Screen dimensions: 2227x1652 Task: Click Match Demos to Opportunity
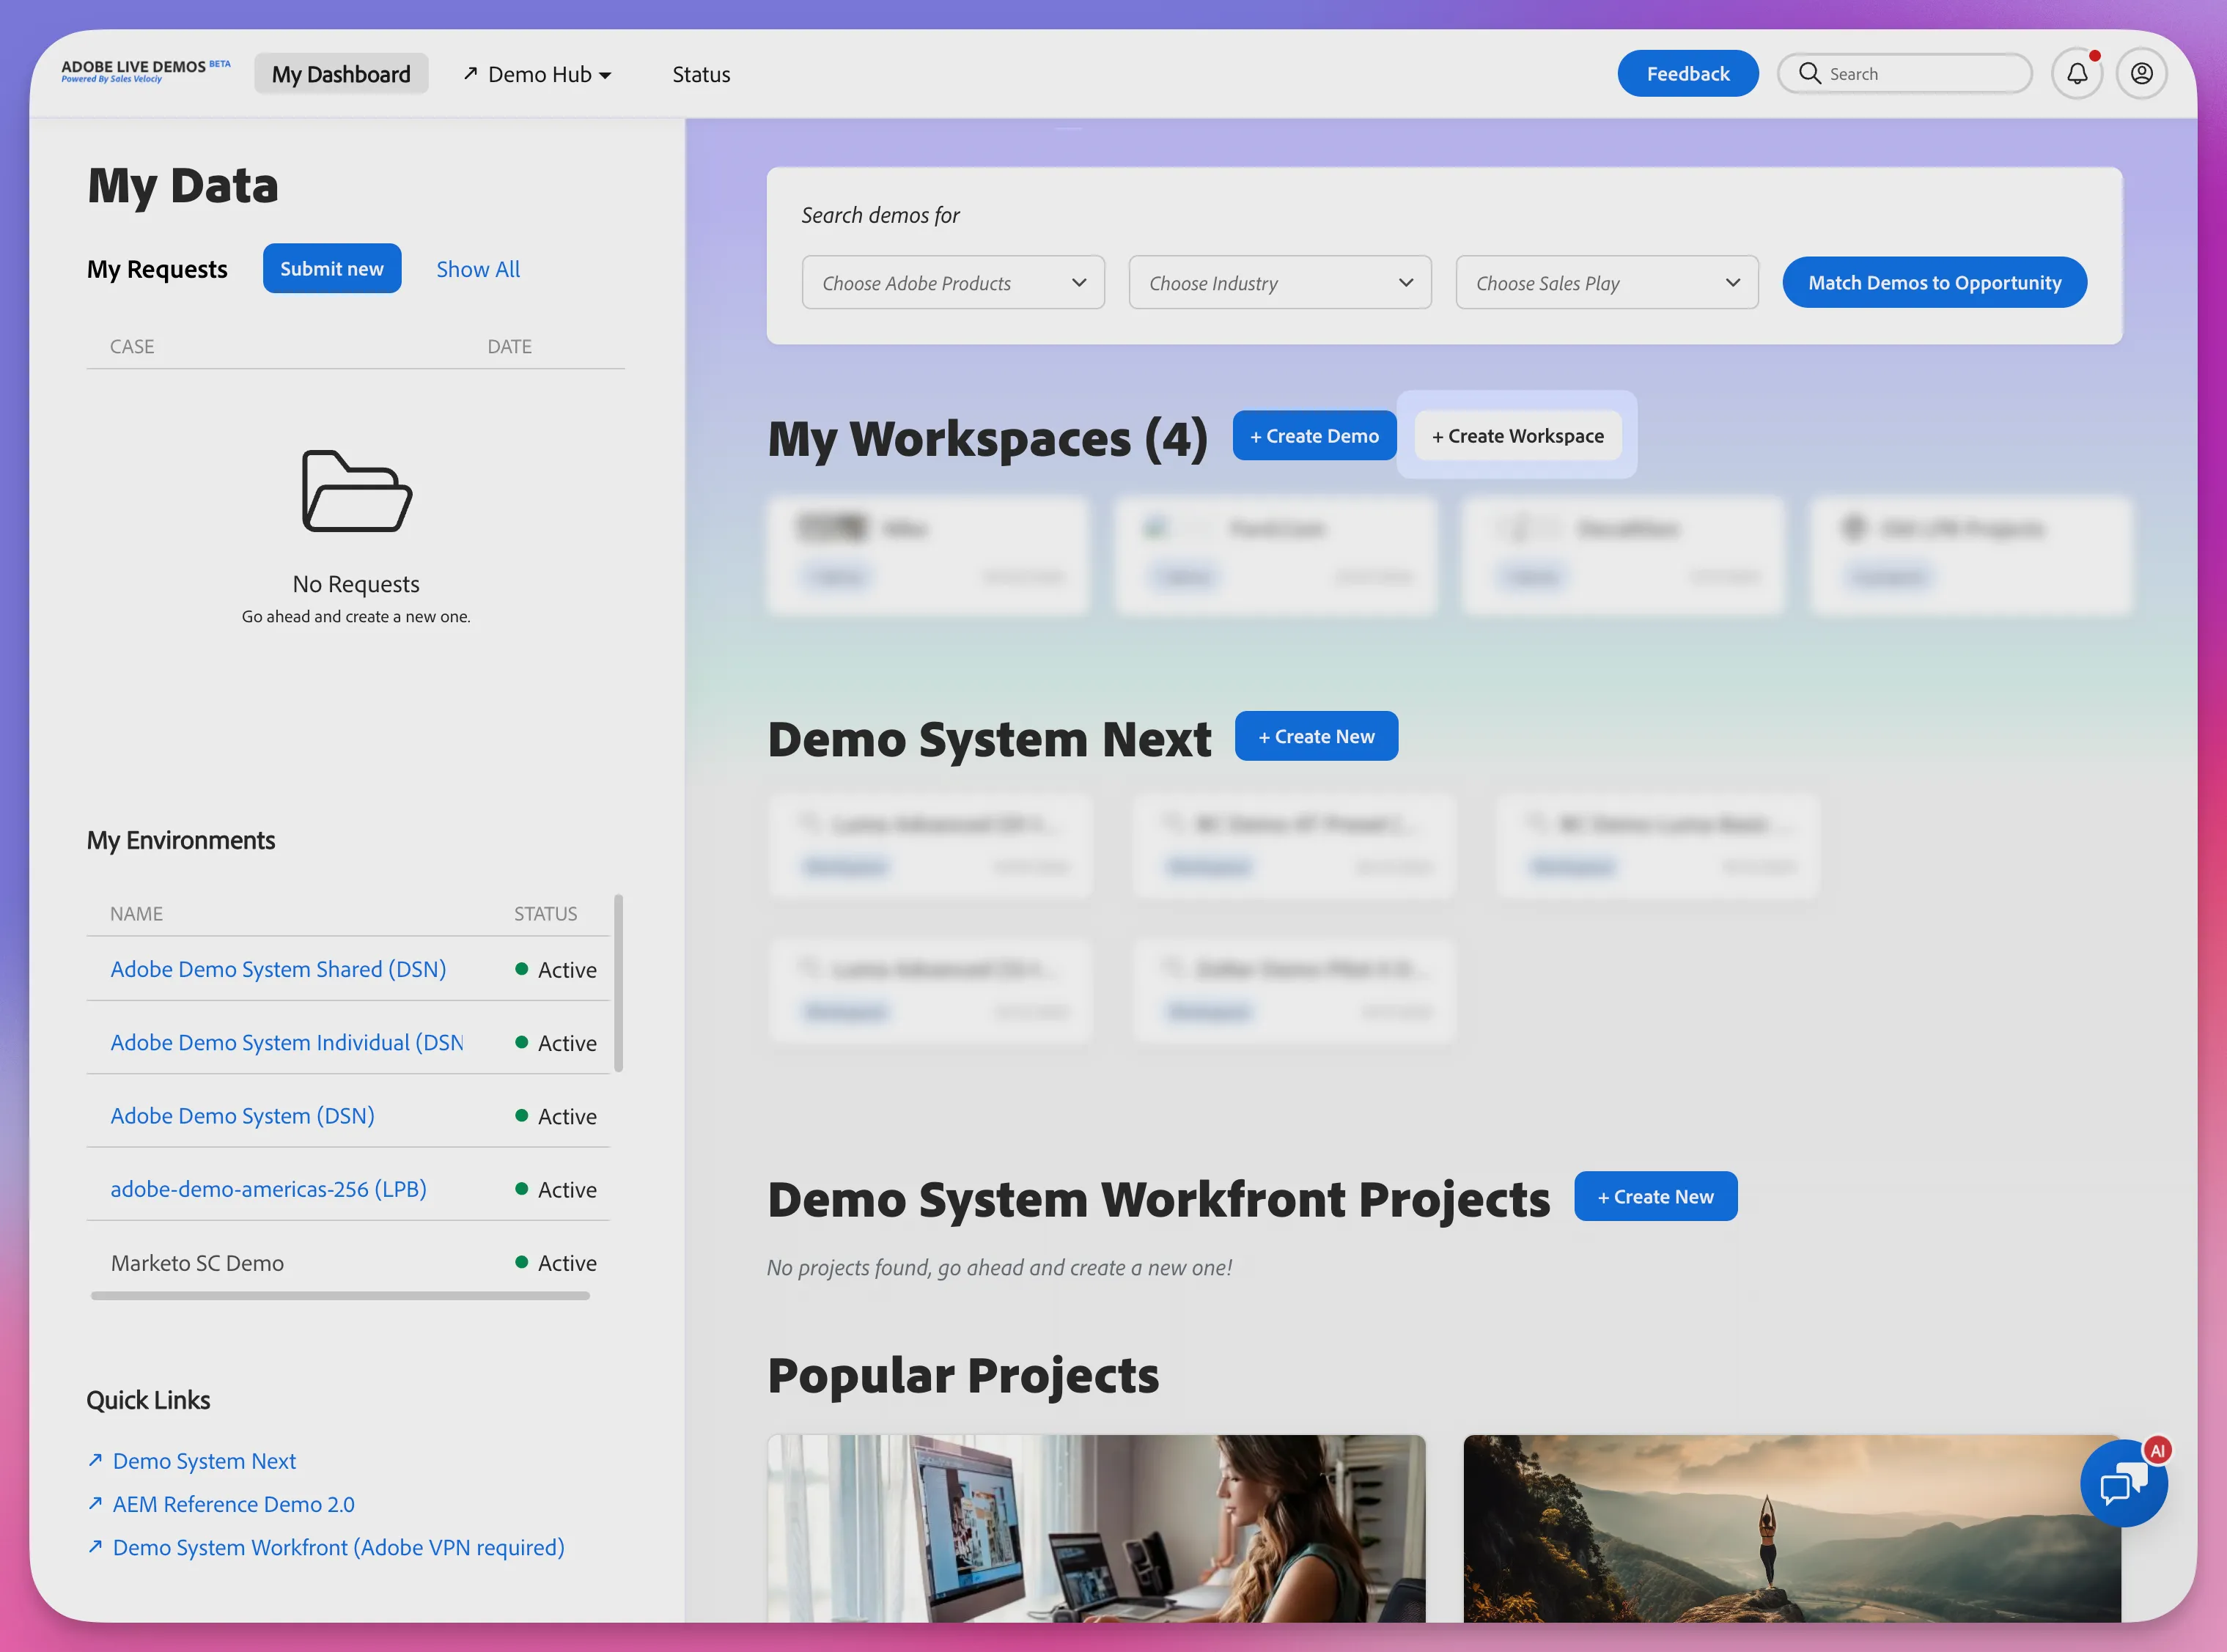[1934, 283]
